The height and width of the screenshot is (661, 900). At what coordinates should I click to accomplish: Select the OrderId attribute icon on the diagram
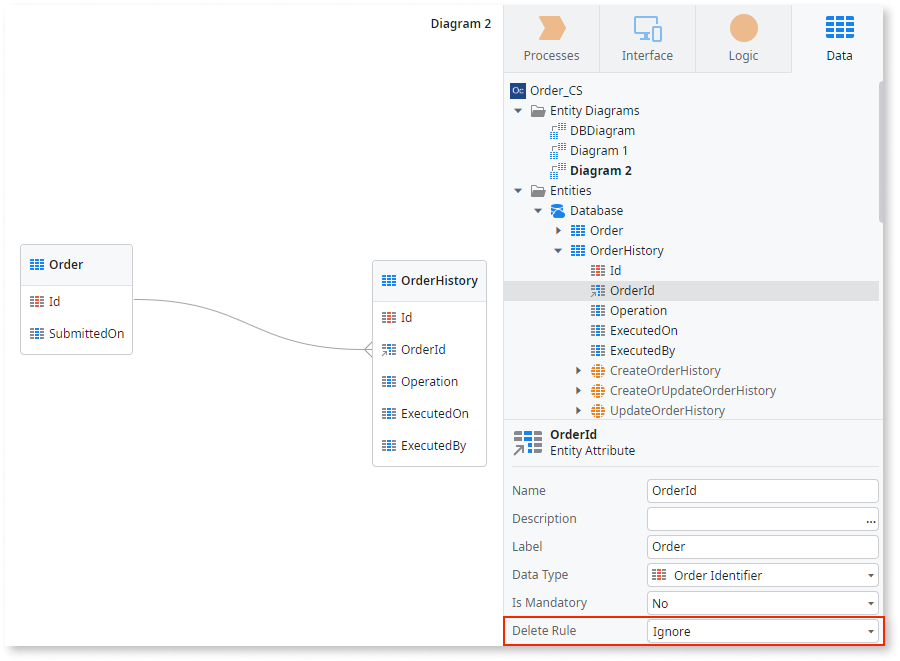tap(390, 349)
